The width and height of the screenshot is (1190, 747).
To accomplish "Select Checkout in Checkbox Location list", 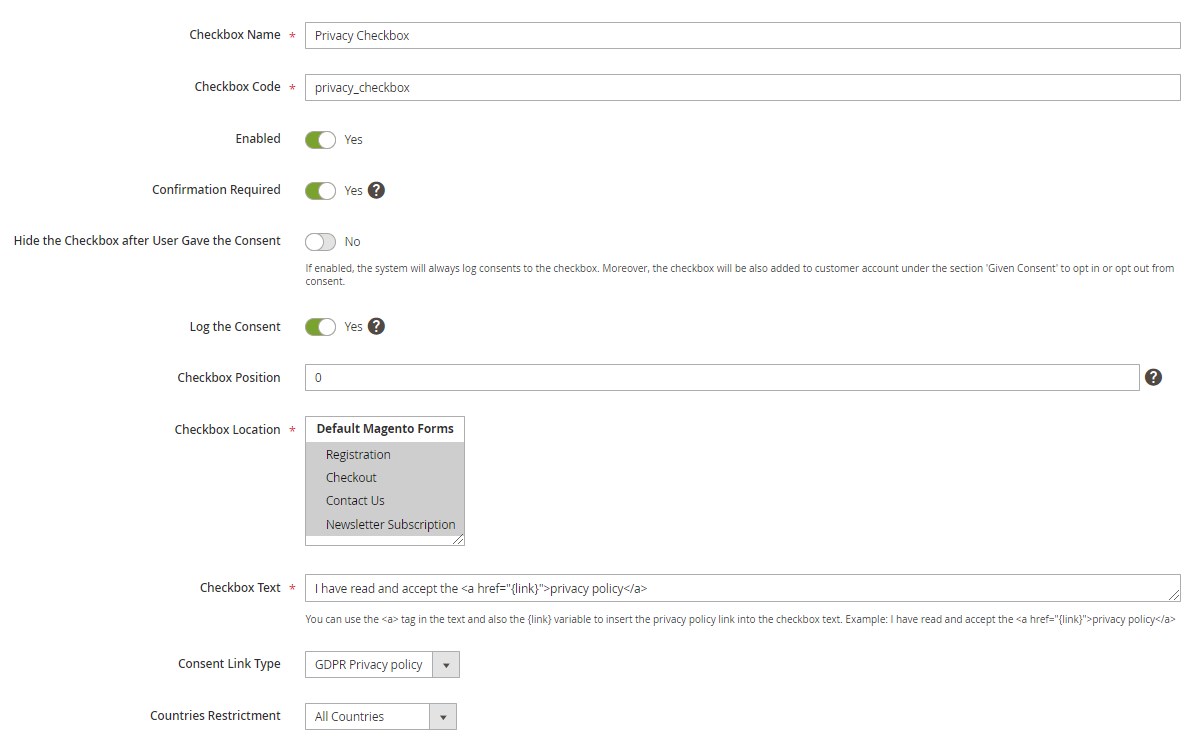I will 351,478.
